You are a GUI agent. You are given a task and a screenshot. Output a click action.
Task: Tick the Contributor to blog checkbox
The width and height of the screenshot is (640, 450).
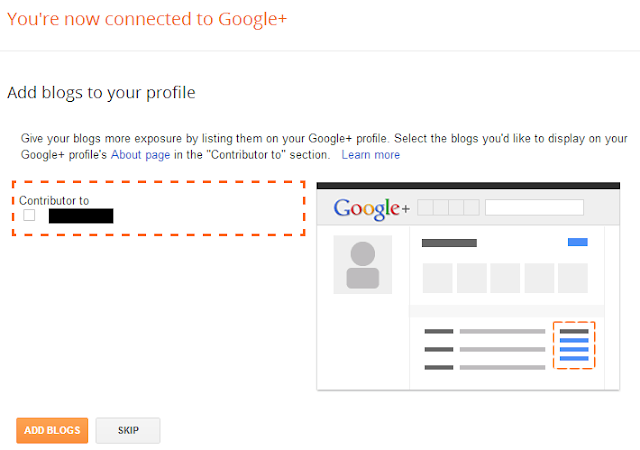29,215
